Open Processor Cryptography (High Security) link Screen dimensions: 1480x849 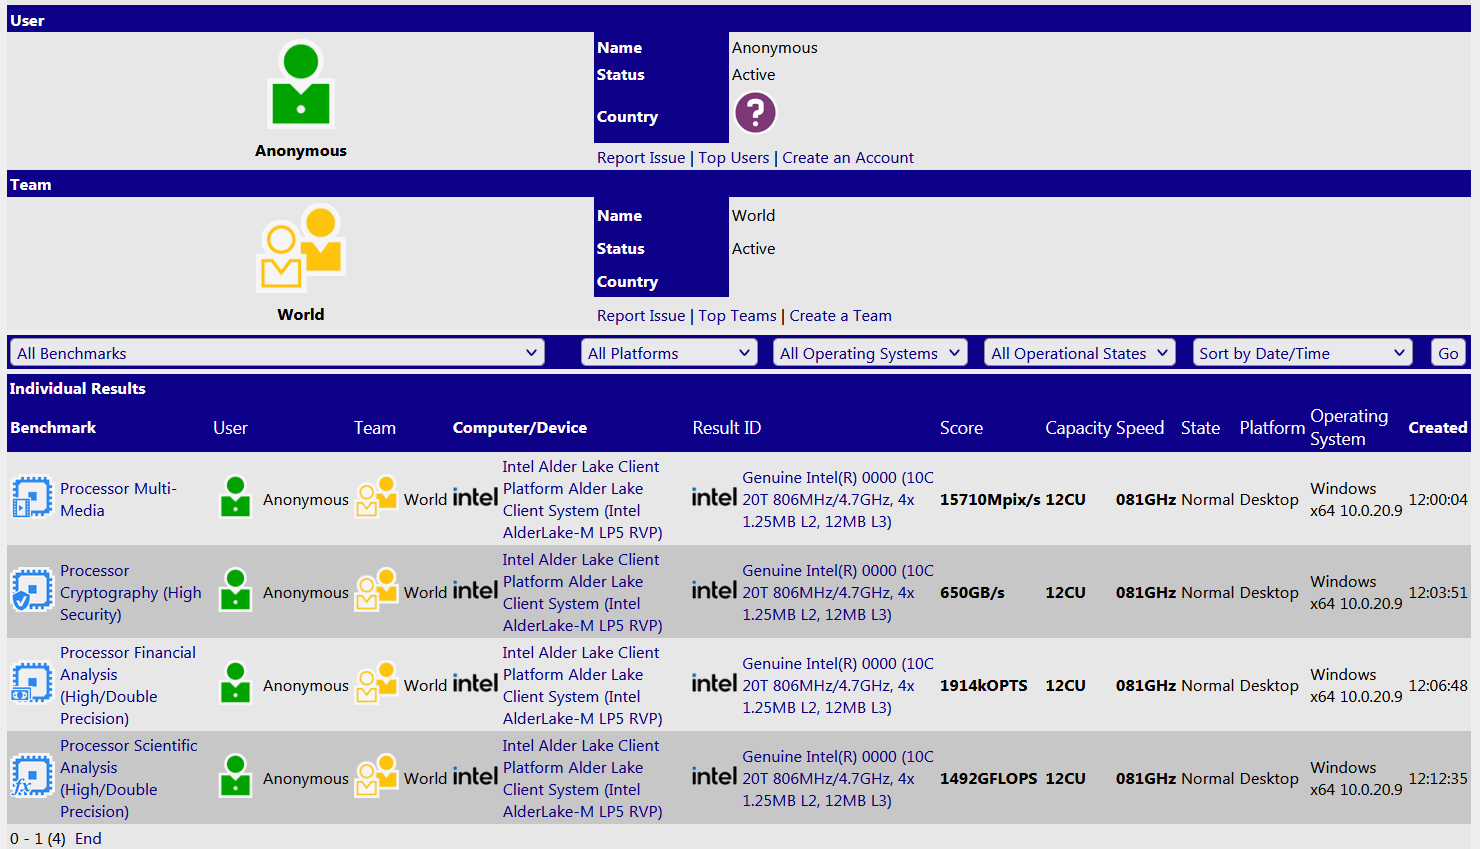pos(130,592)
